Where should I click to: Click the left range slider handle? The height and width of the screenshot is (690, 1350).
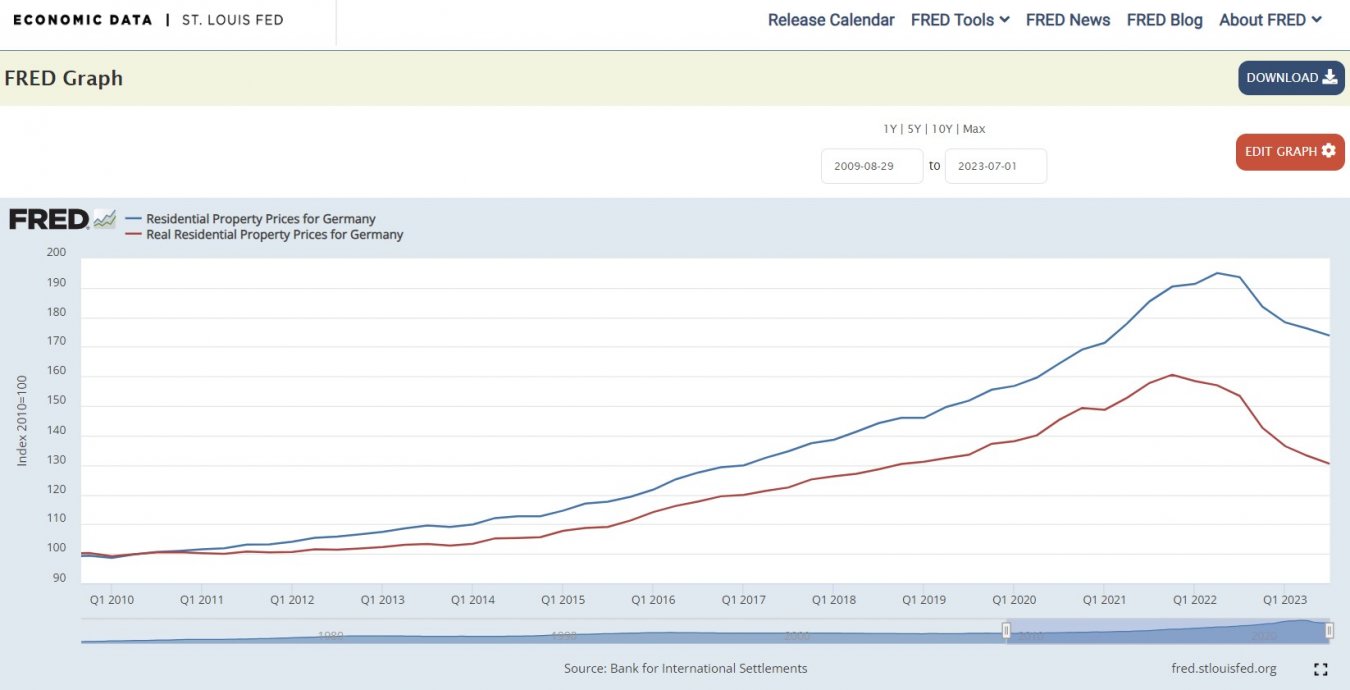[1007, 630]
